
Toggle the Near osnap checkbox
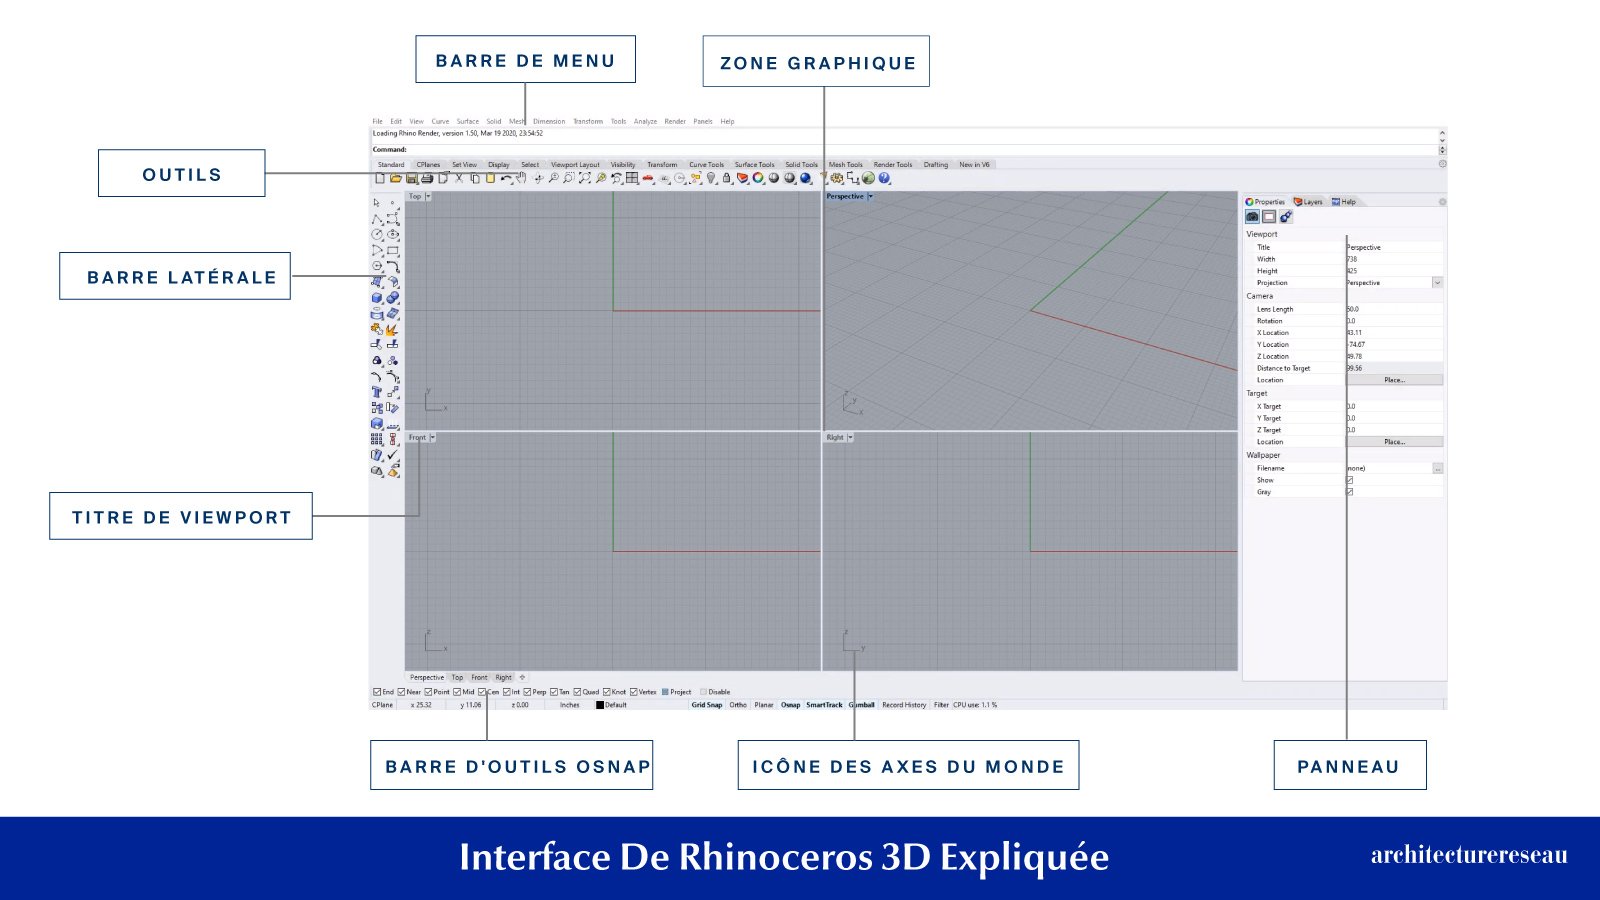(x=401, y=692)
